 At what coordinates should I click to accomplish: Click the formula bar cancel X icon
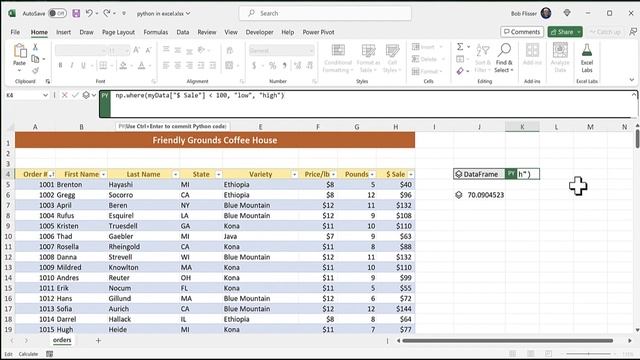point(64,95)
